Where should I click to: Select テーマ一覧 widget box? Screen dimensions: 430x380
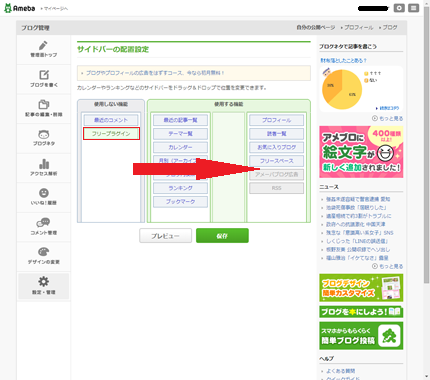point(180,134)
